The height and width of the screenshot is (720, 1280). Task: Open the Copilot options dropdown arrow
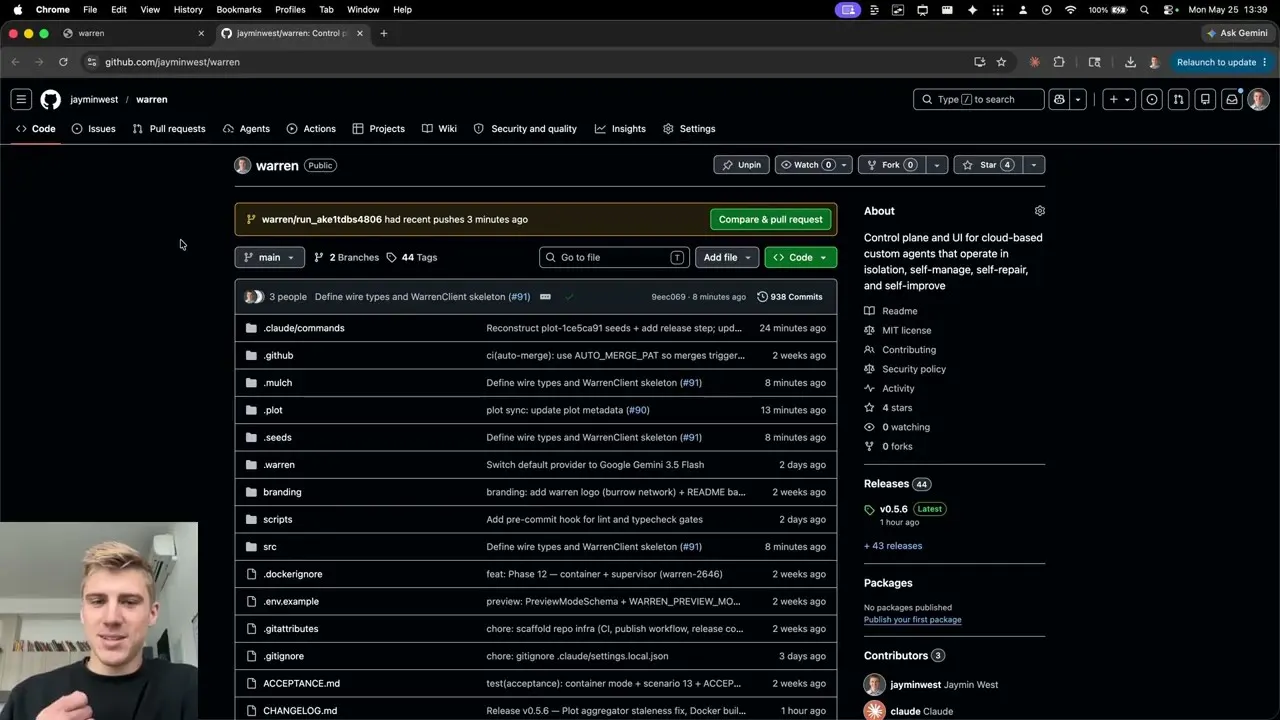point(1078,99)
